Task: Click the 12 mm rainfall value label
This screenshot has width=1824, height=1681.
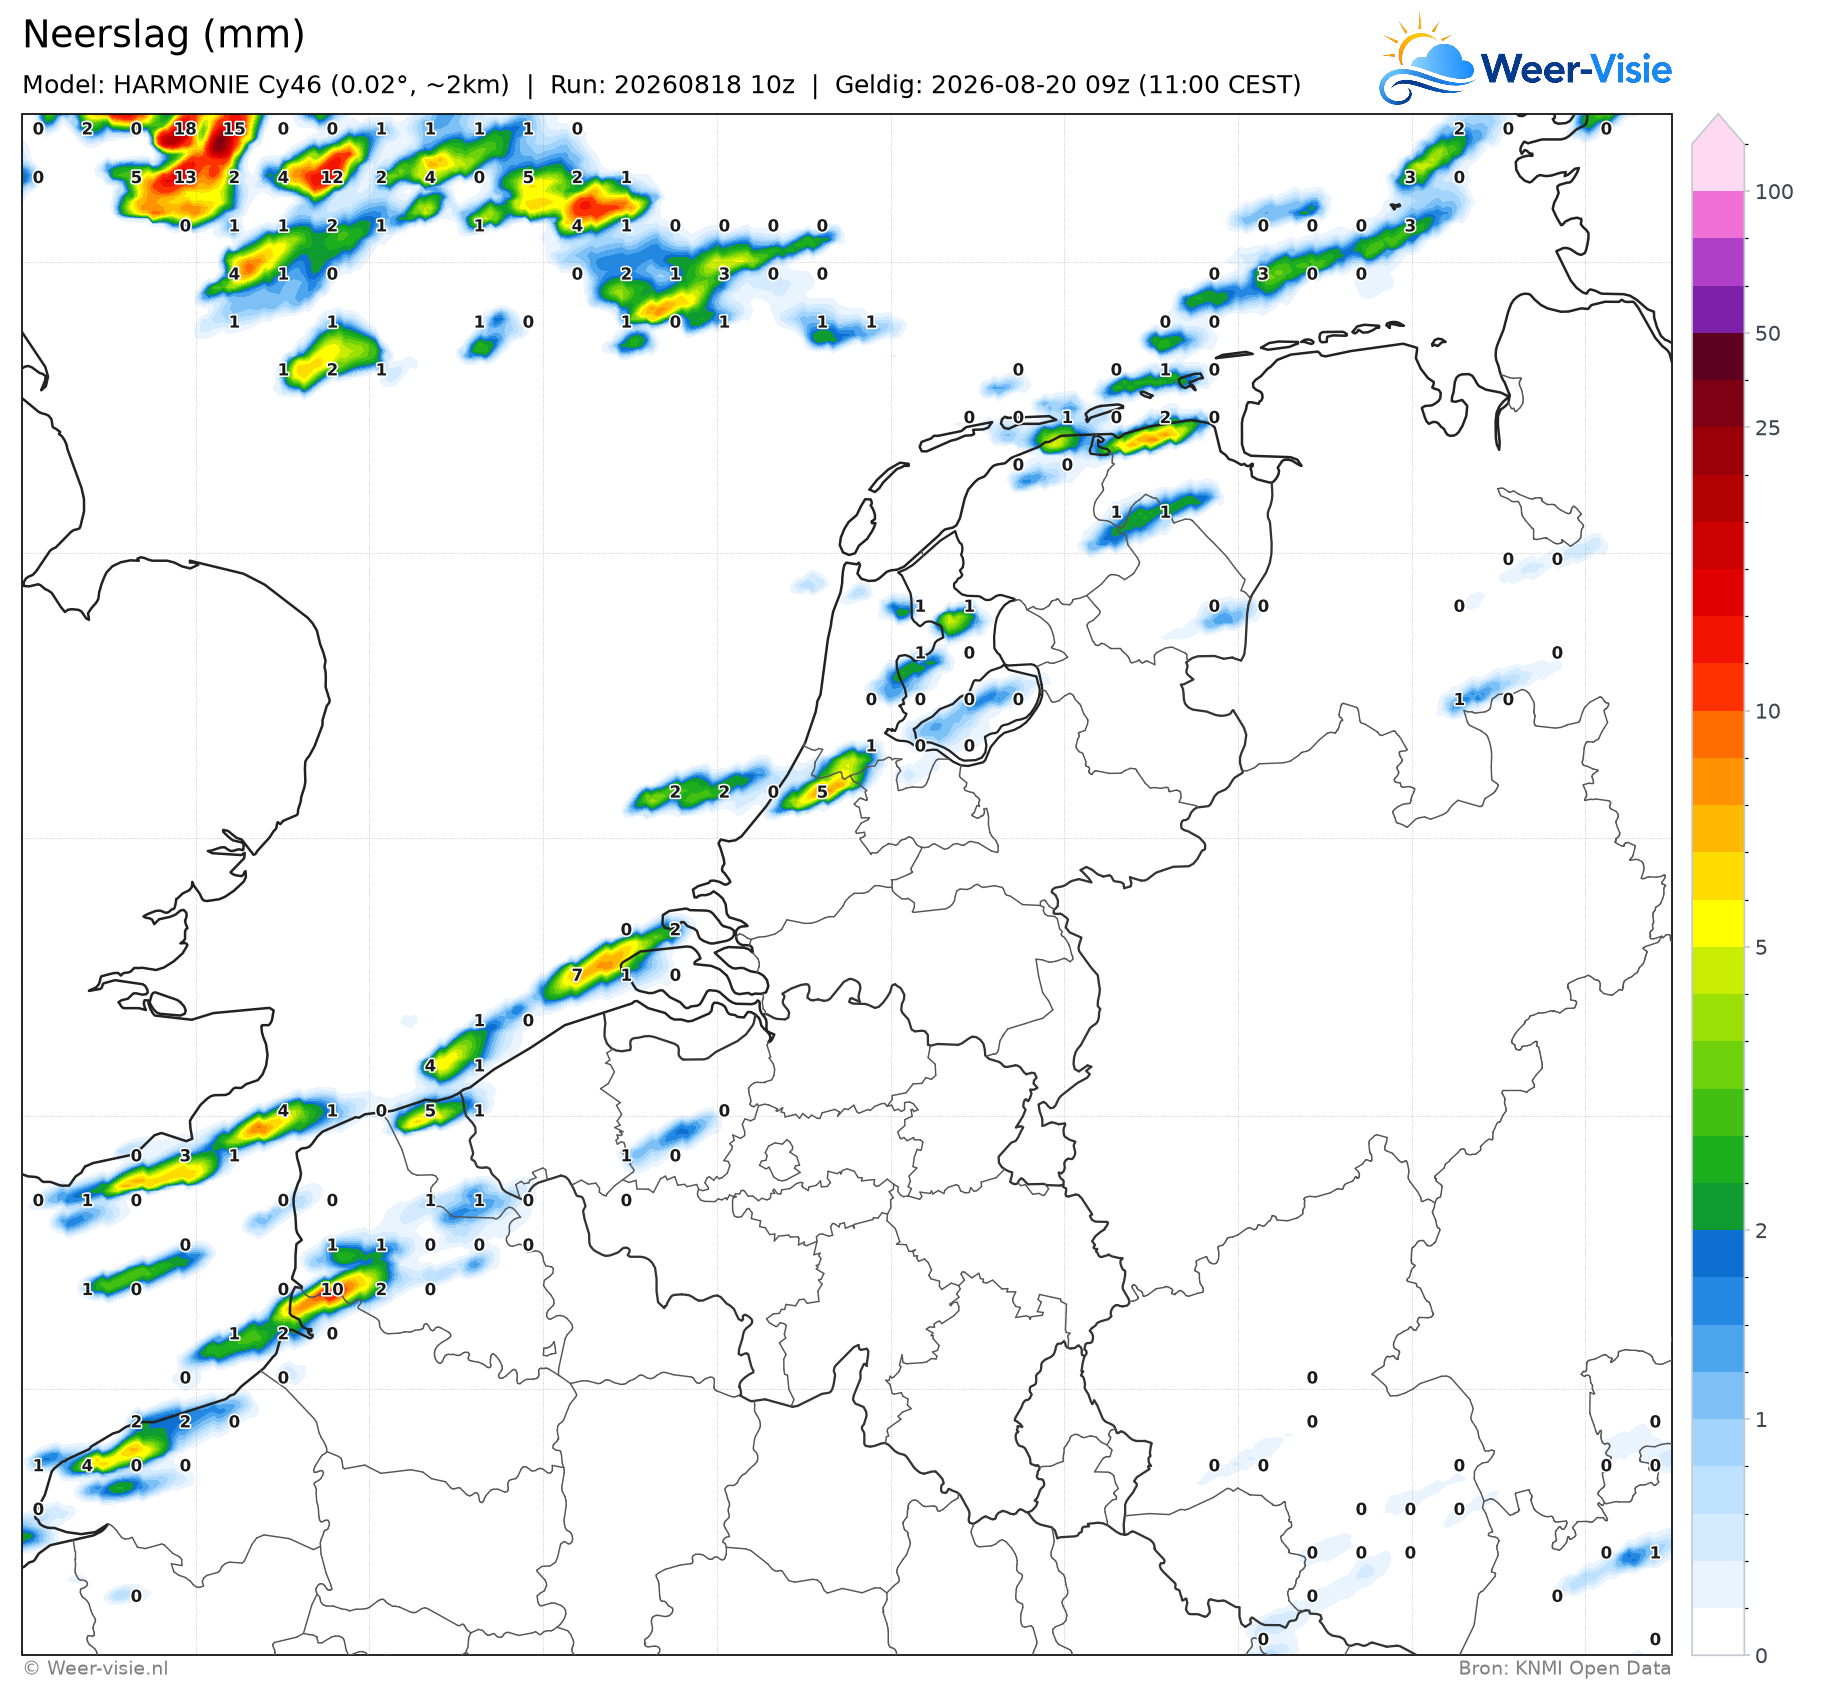Action: pyautogui.click(x=332, y=177)
